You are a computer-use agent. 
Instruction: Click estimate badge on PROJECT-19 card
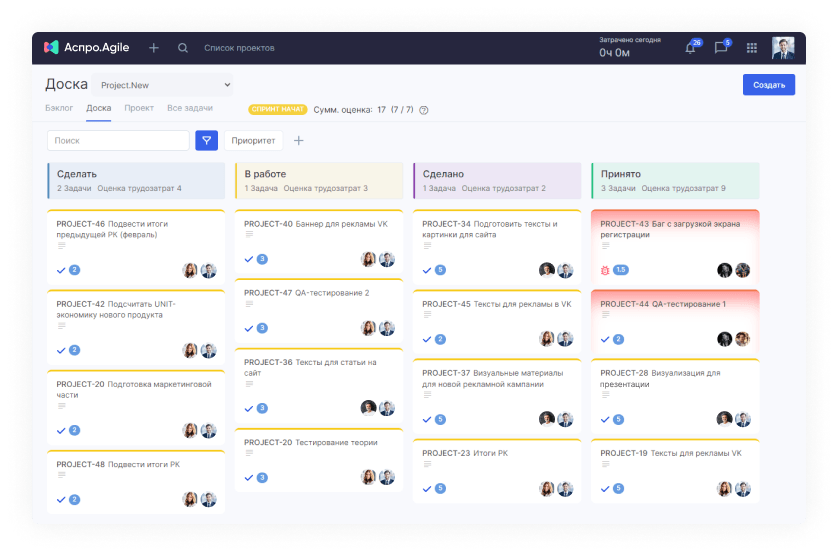pos(618,489)
